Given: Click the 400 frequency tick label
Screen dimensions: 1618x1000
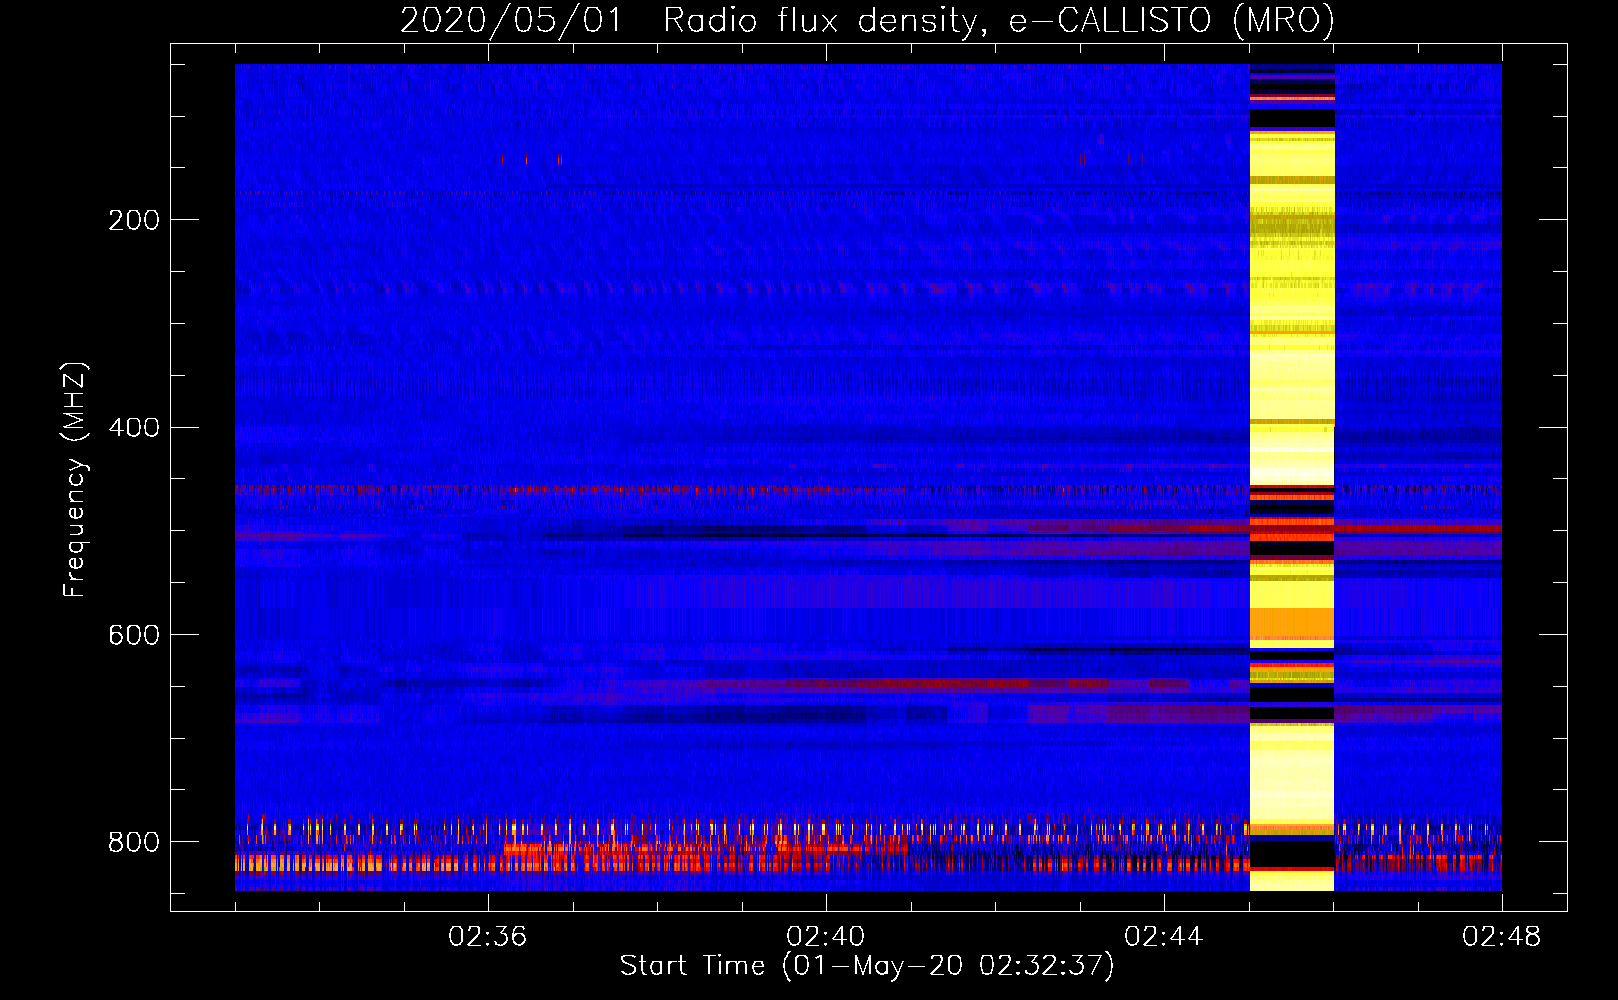Looking at the screenshot, I should coord(134,427).
